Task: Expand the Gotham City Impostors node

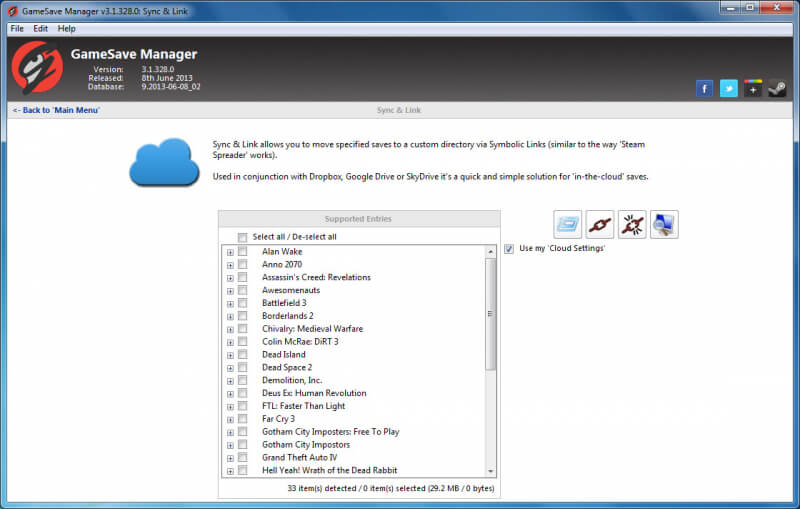Action: click(230, 445)
